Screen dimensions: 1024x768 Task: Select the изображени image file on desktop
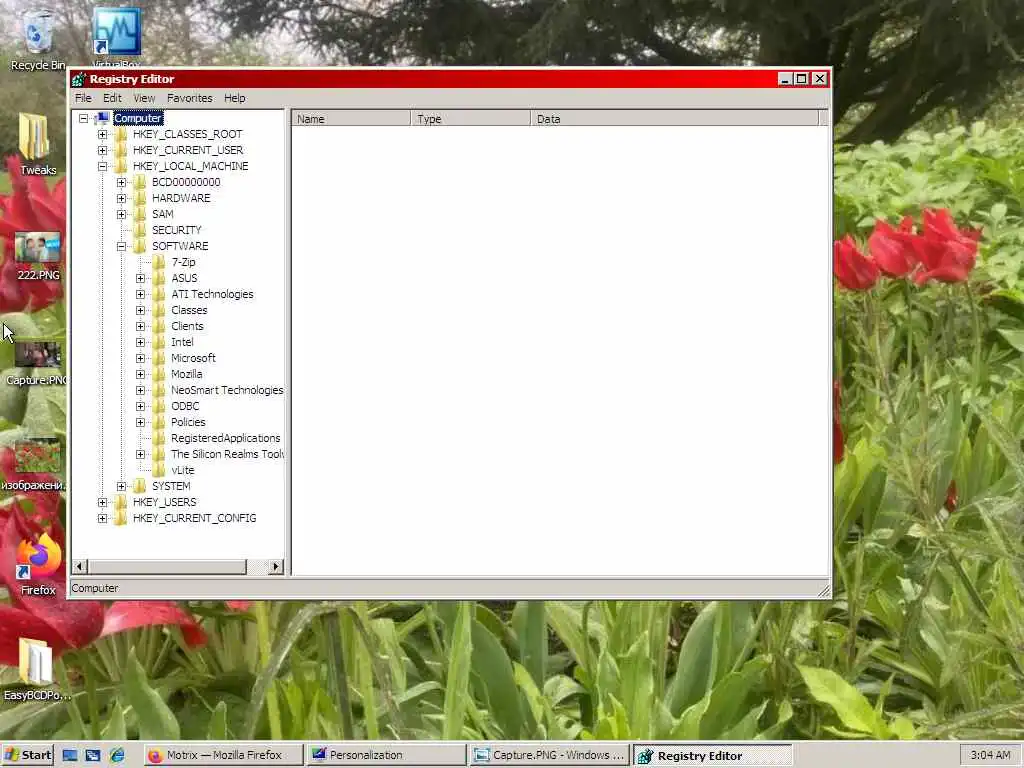[37, 465]
